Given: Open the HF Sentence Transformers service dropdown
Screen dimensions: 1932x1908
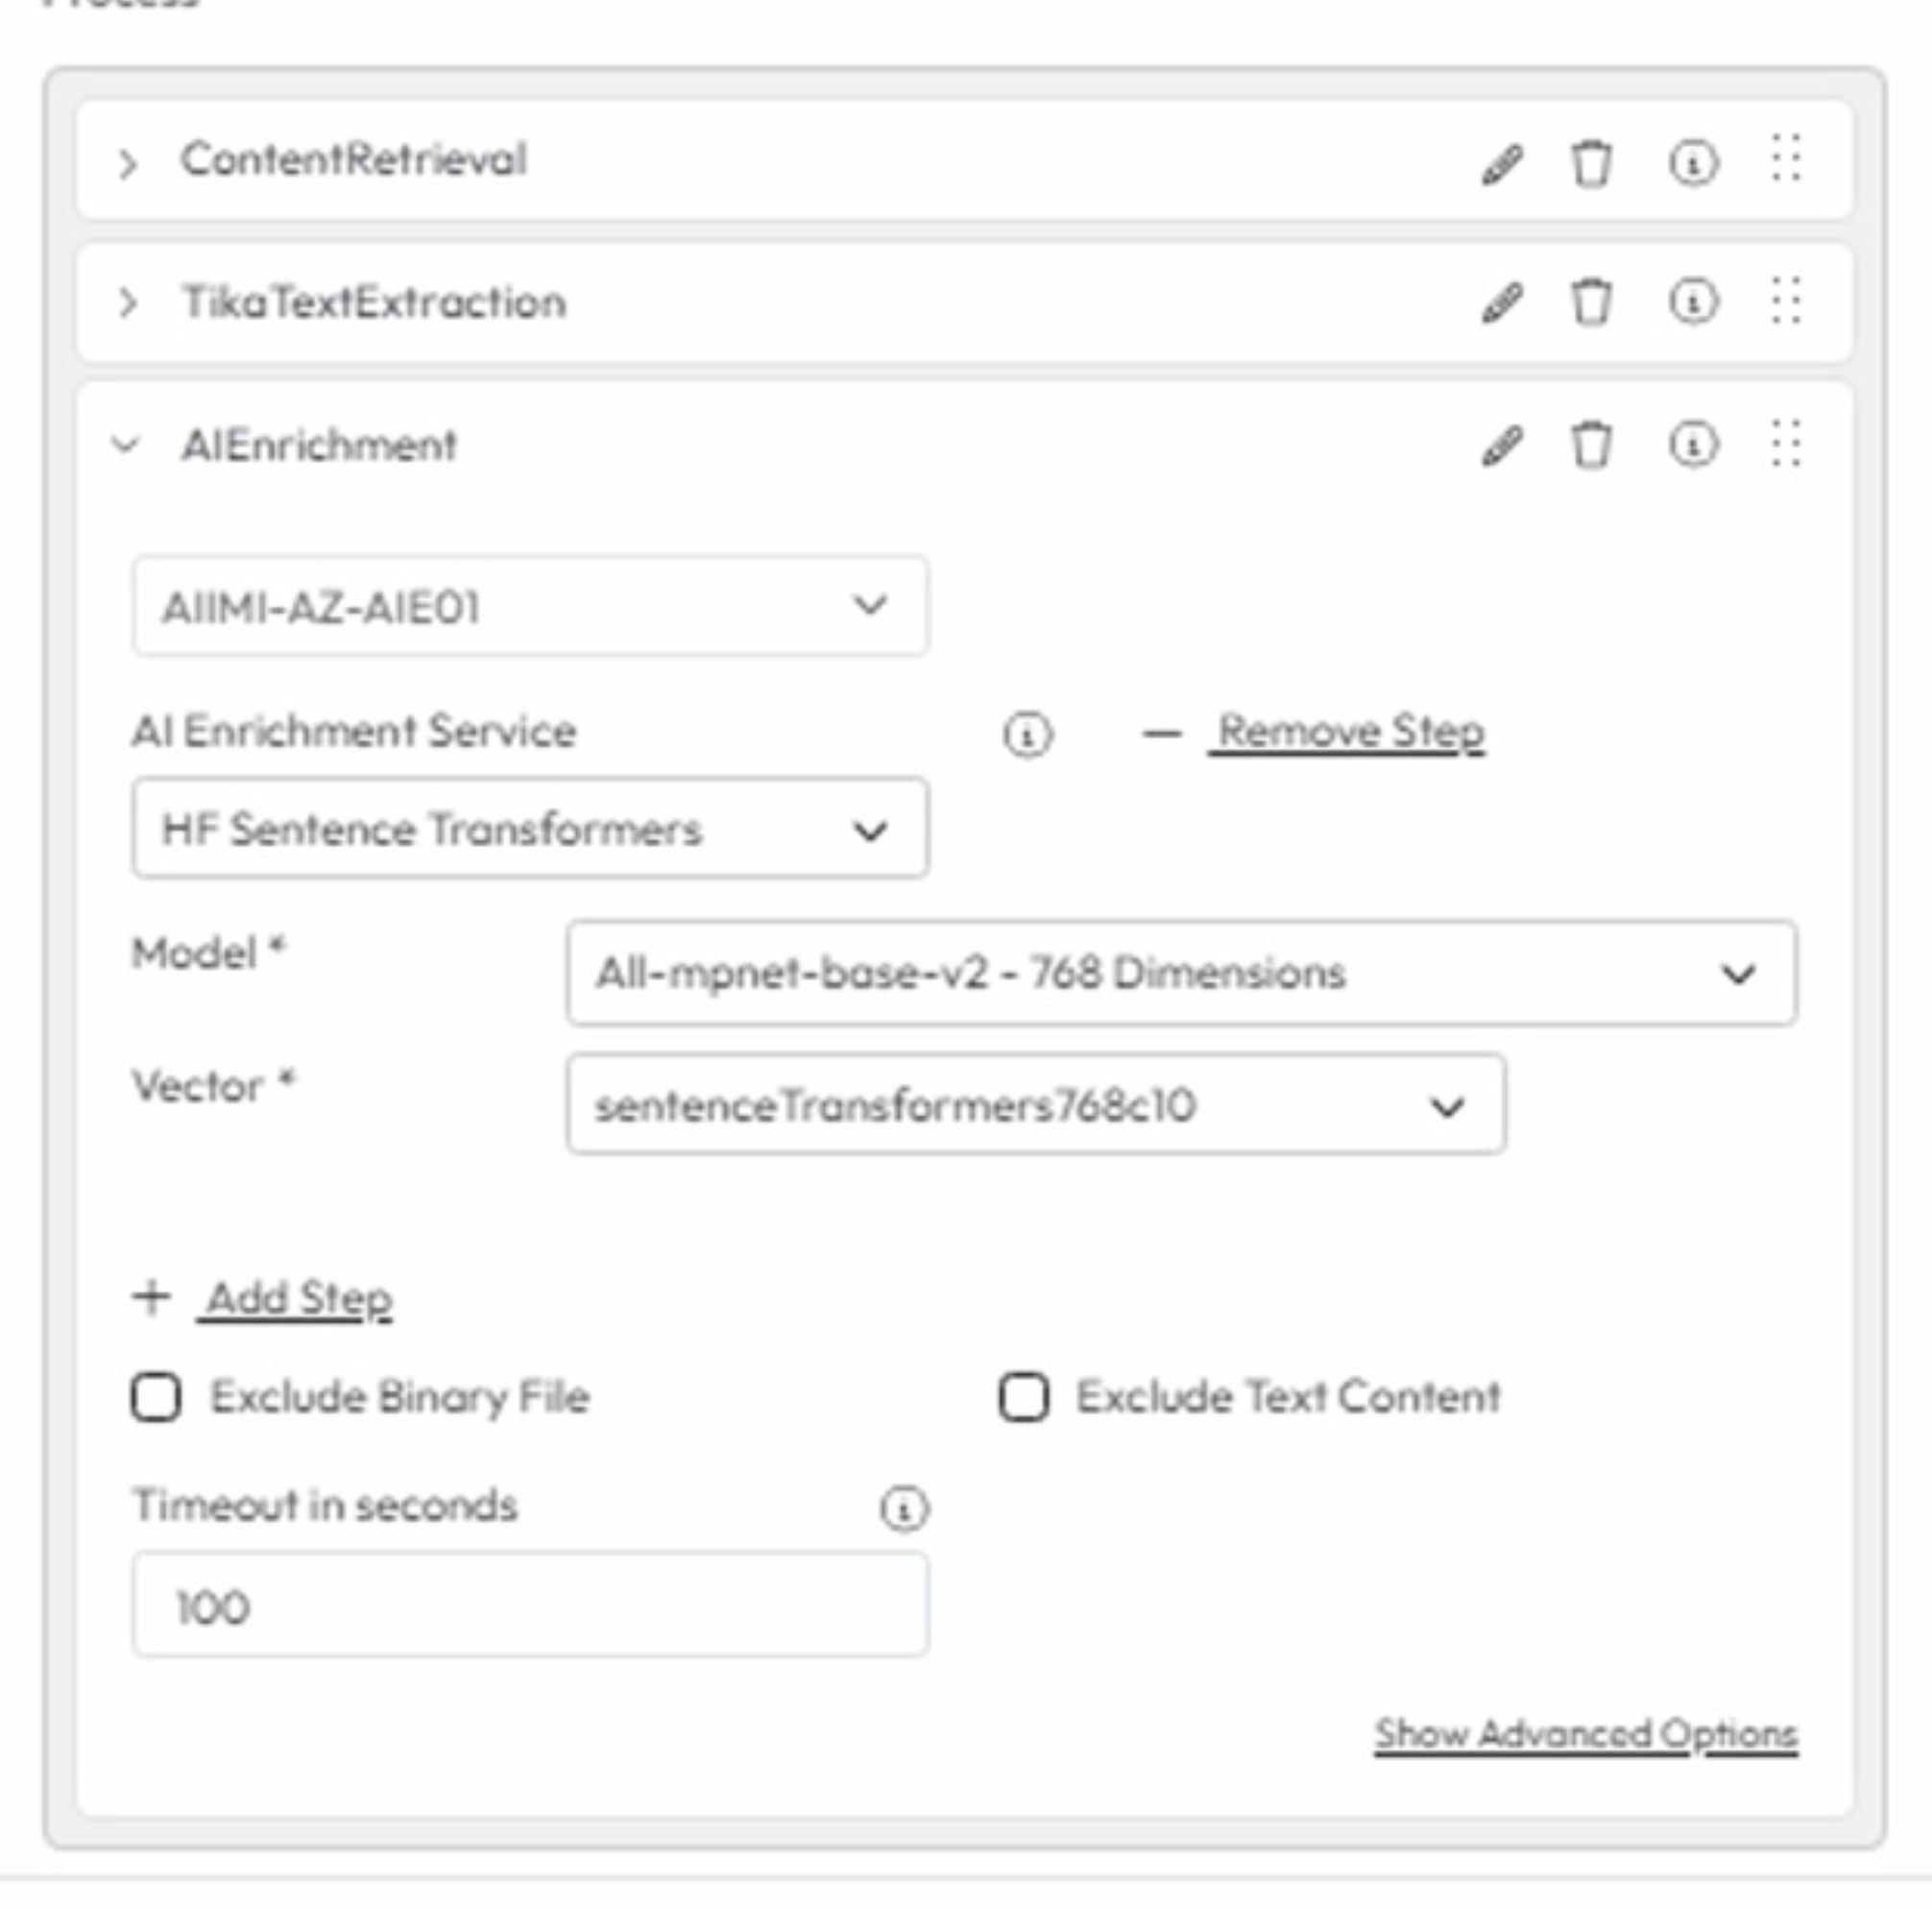Looking at the screenshot, I should click(530, 829).
